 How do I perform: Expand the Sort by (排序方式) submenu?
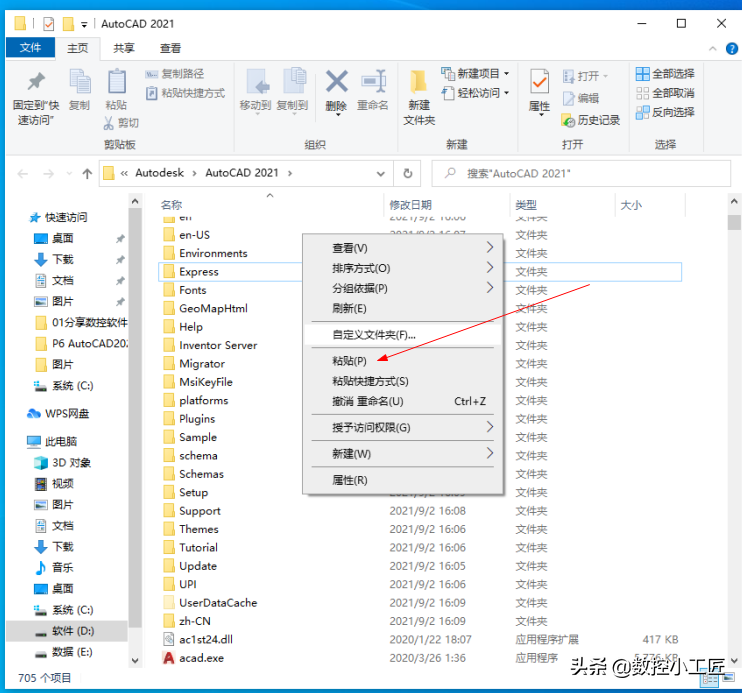490,268
